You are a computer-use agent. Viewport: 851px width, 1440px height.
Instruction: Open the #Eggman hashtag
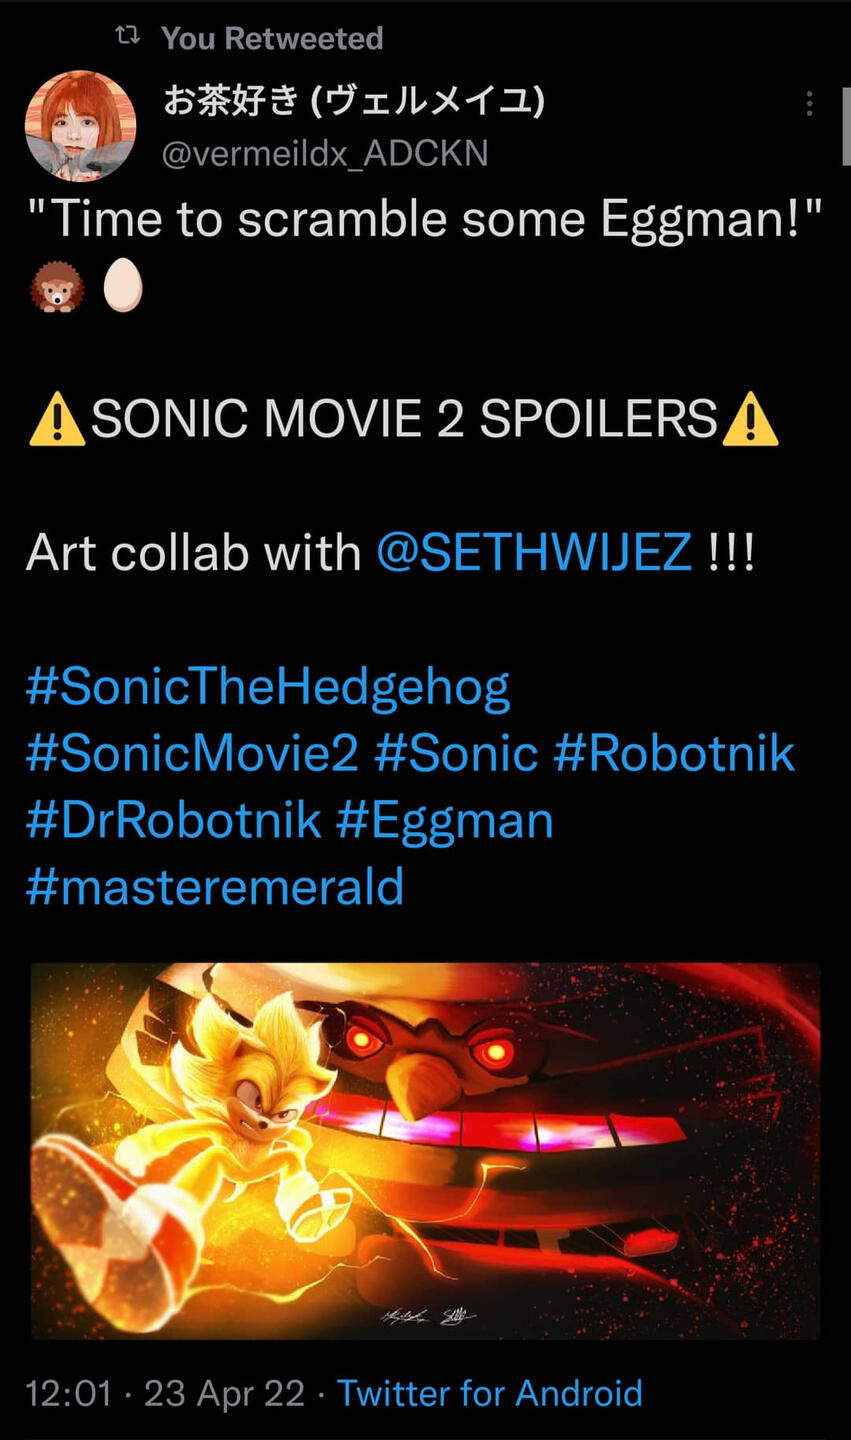click(445, 820)
